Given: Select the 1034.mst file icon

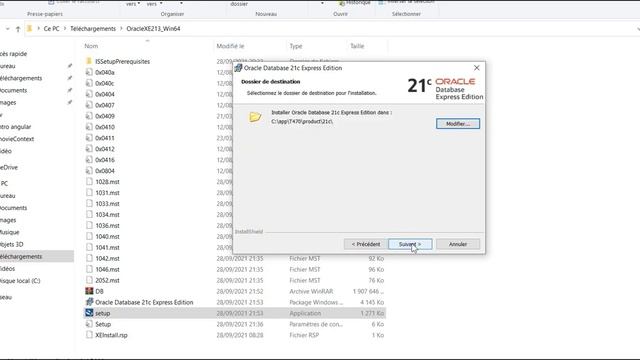Looking at the screenshot, I should point(89,214).
